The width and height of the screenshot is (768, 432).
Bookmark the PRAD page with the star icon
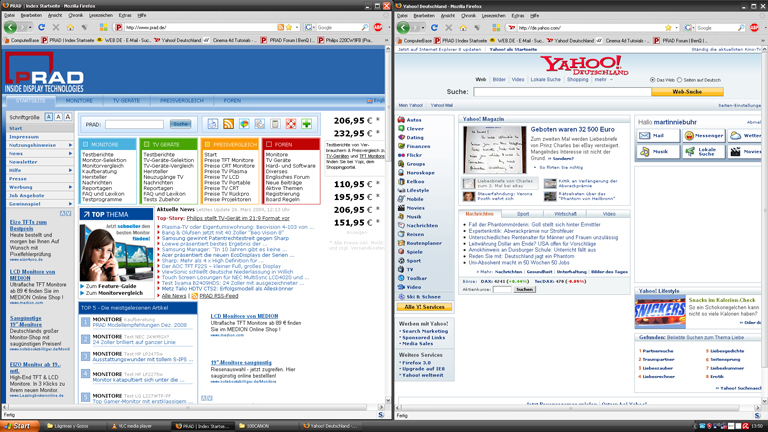289,27
